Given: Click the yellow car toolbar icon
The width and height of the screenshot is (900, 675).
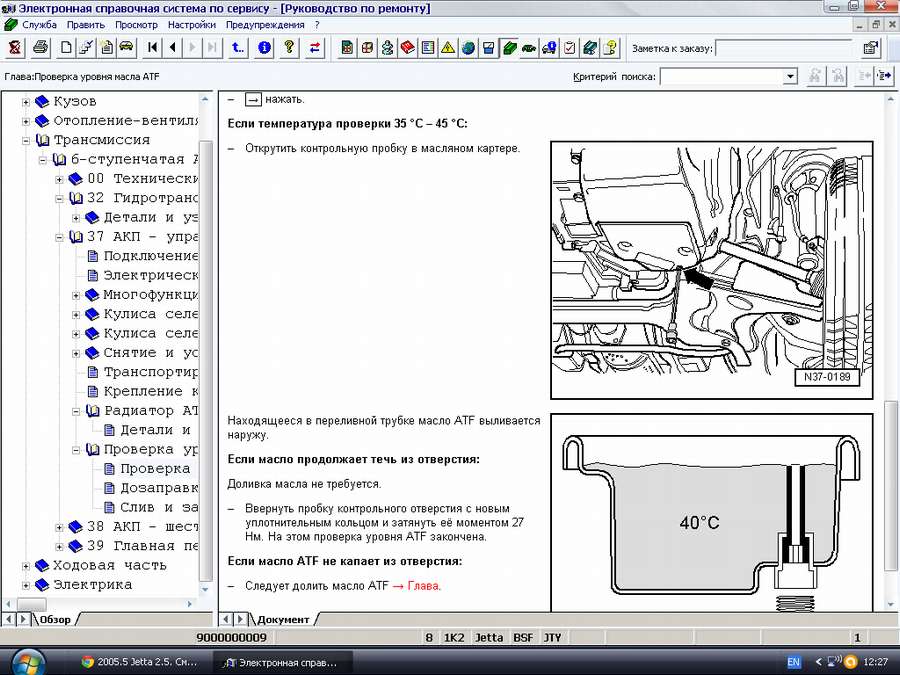Looking at the screenshot, I should point(126,48).
